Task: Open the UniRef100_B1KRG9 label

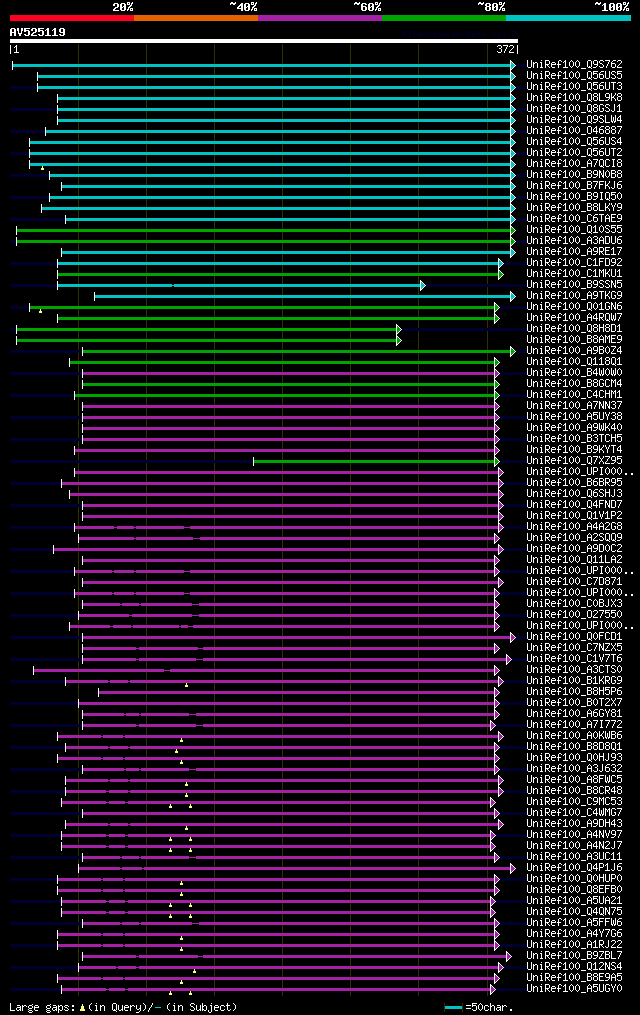Action: coord(575,681)
